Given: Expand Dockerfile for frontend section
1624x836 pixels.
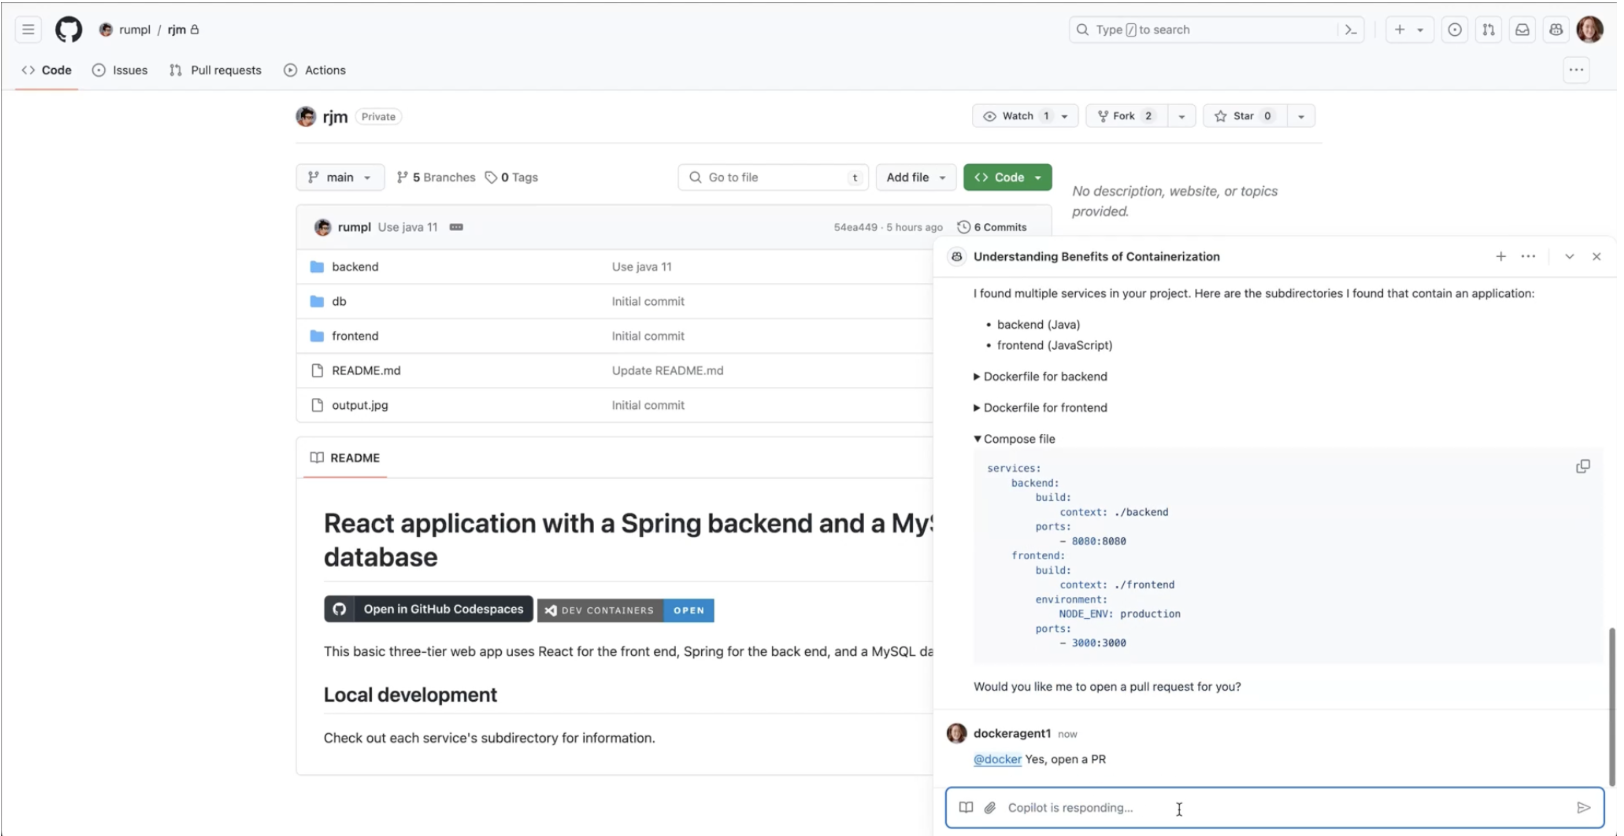Looking at the screenshot, I should point(1040,408).
